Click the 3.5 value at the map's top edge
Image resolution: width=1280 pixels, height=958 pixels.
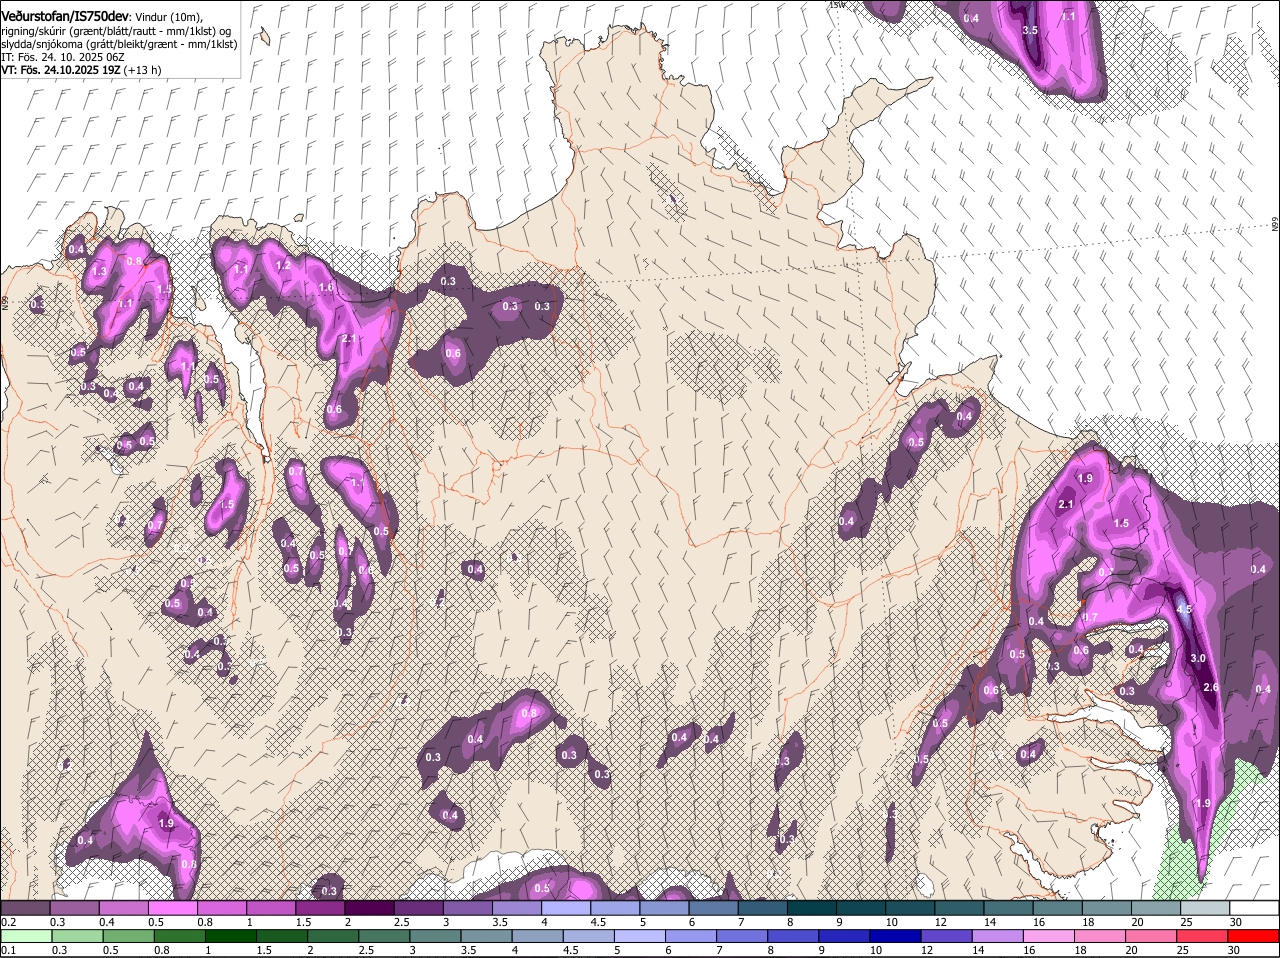[1031, 31]
